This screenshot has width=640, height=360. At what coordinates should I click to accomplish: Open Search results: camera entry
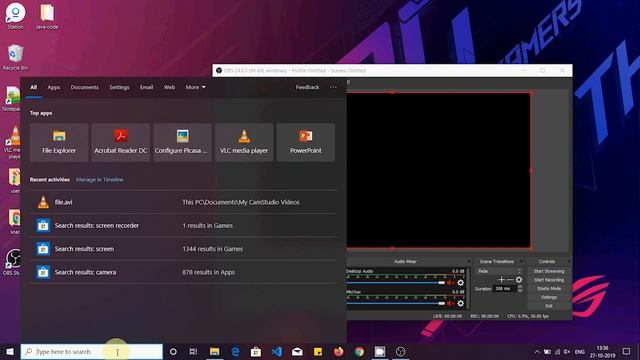(x=183, y=272)
